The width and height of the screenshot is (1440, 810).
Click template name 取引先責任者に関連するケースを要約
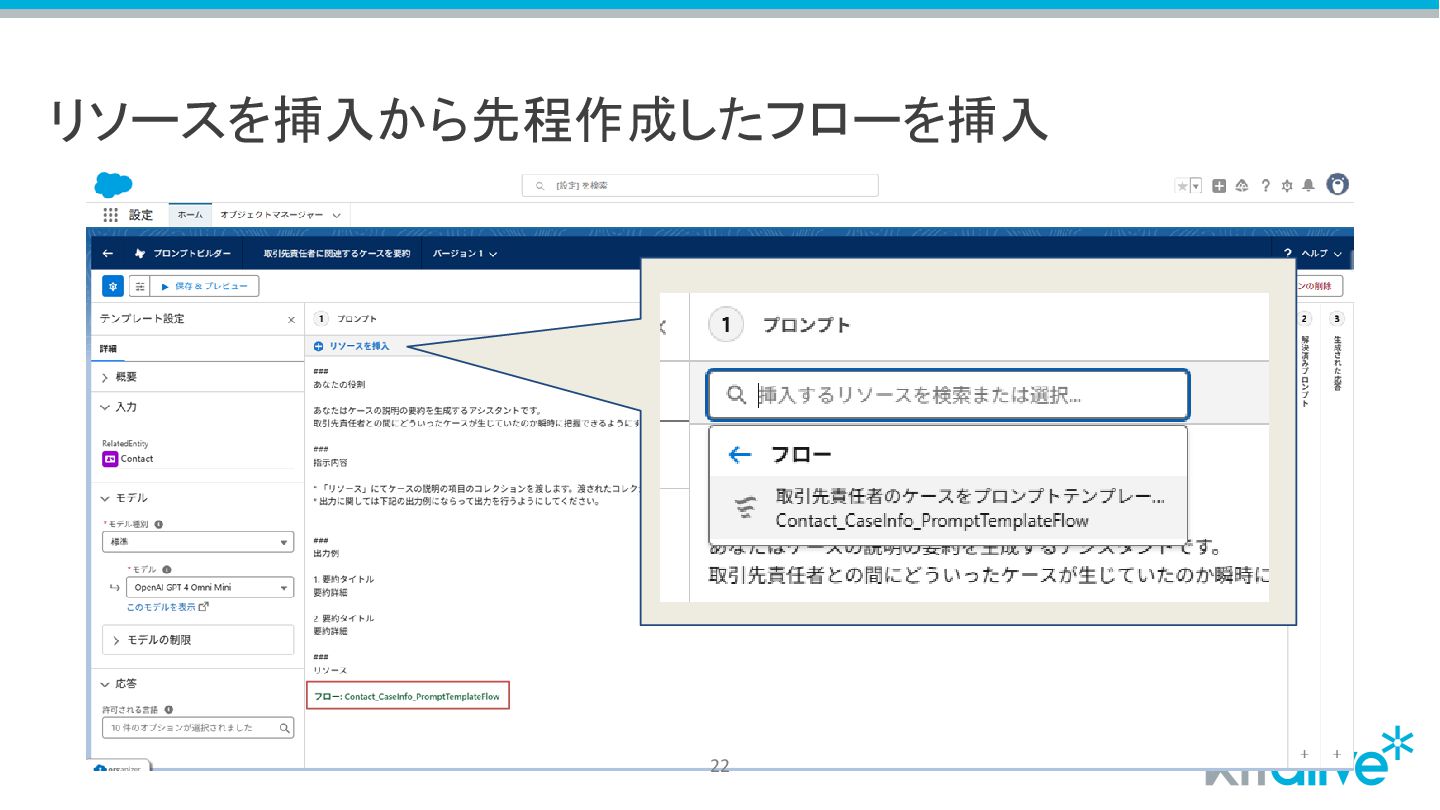tap(336, 254)
